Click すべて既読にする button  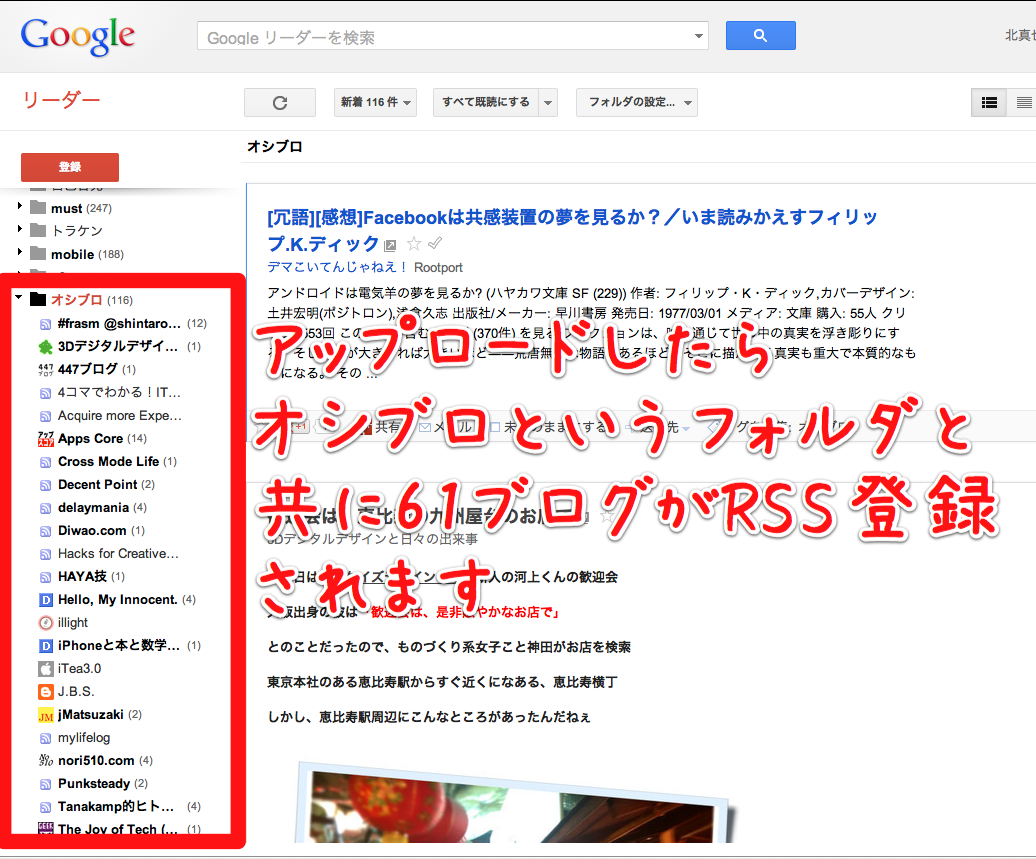pos(486,102)
